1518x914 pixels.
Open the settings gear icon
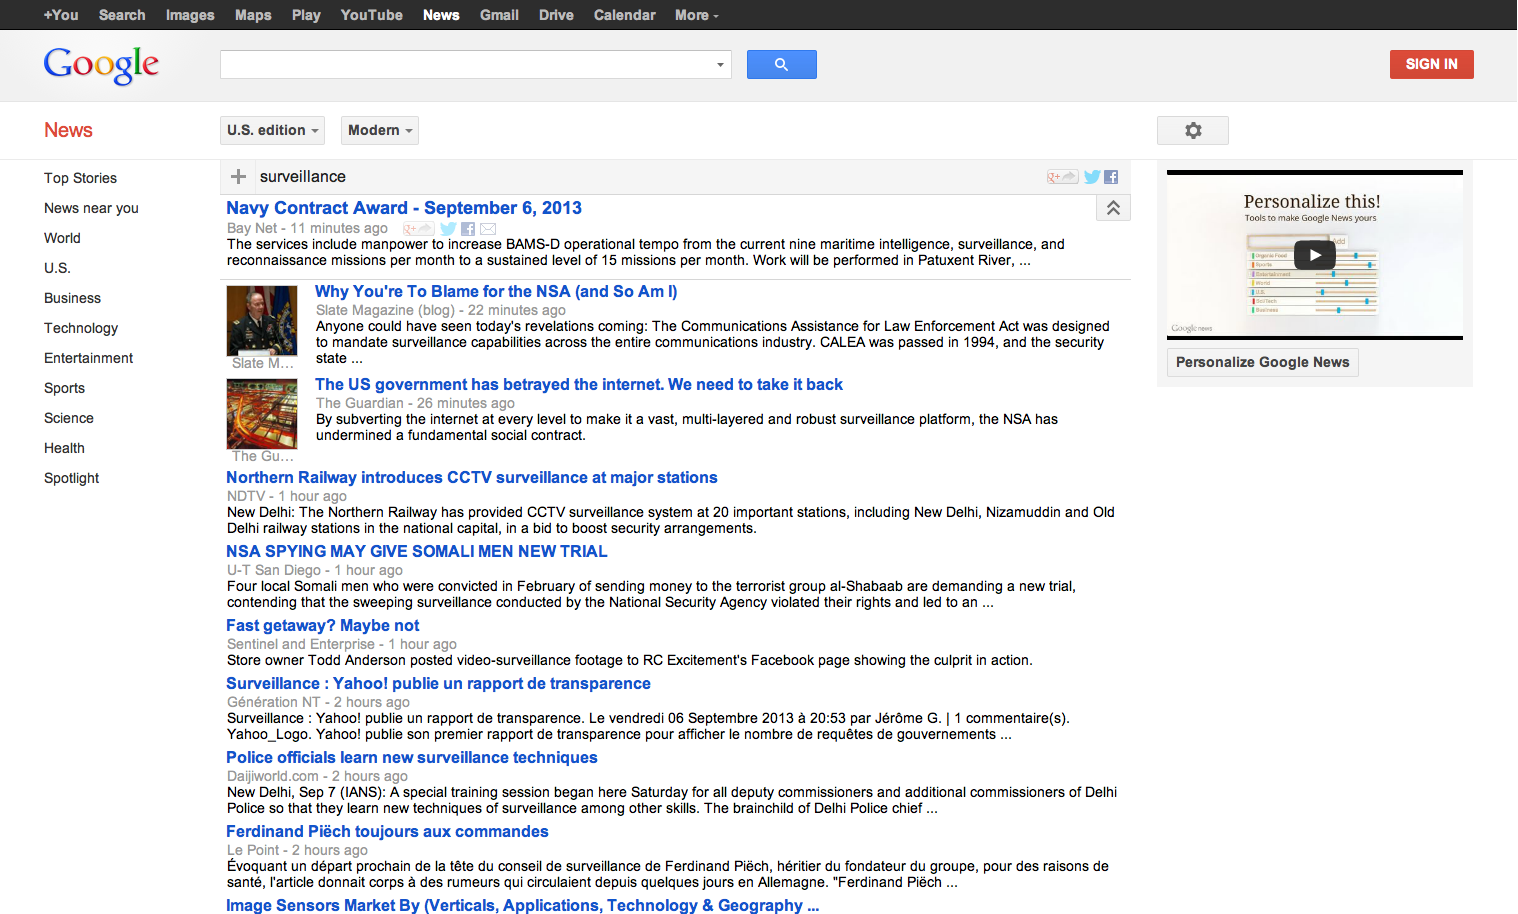[x=1192, y=130]
